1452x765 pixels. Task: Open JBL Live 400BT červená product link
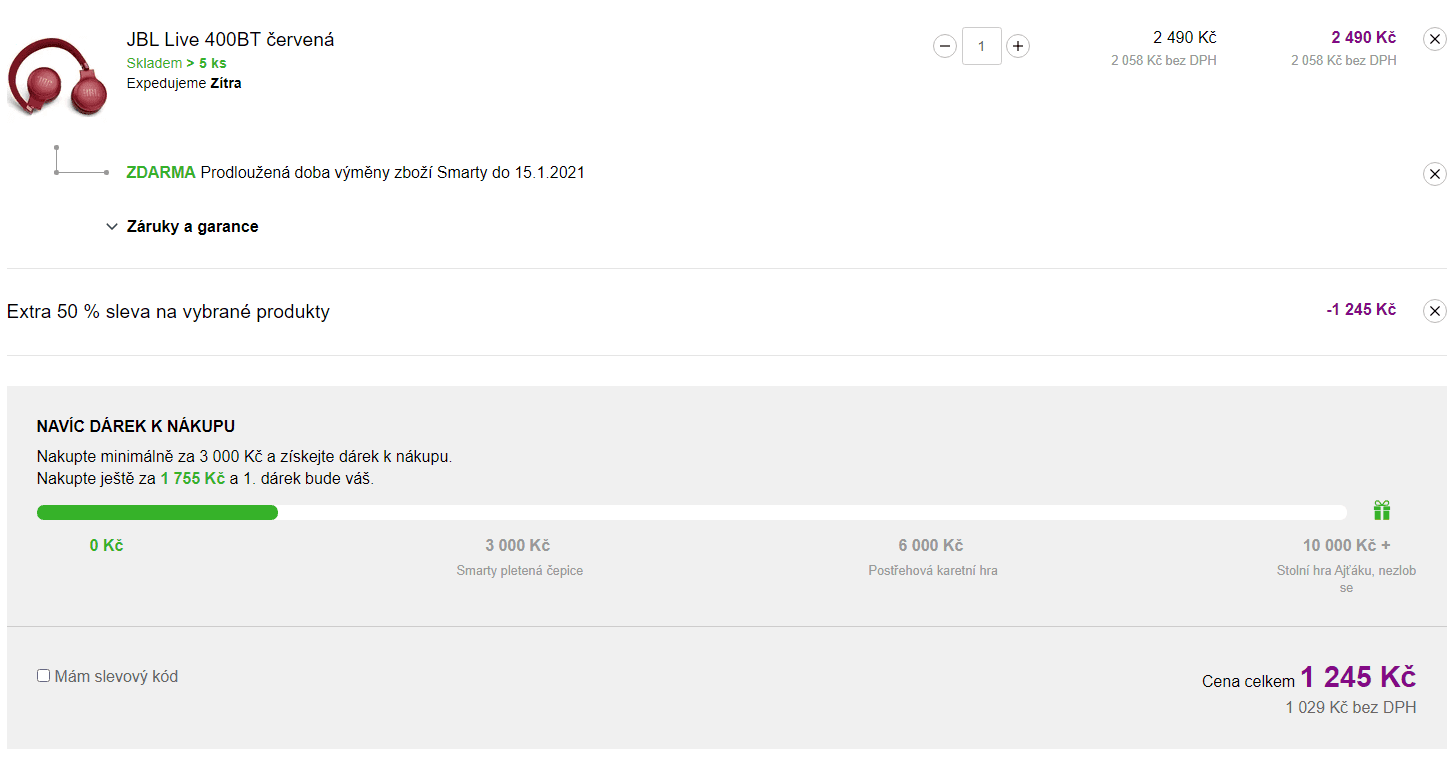[230, 40]
